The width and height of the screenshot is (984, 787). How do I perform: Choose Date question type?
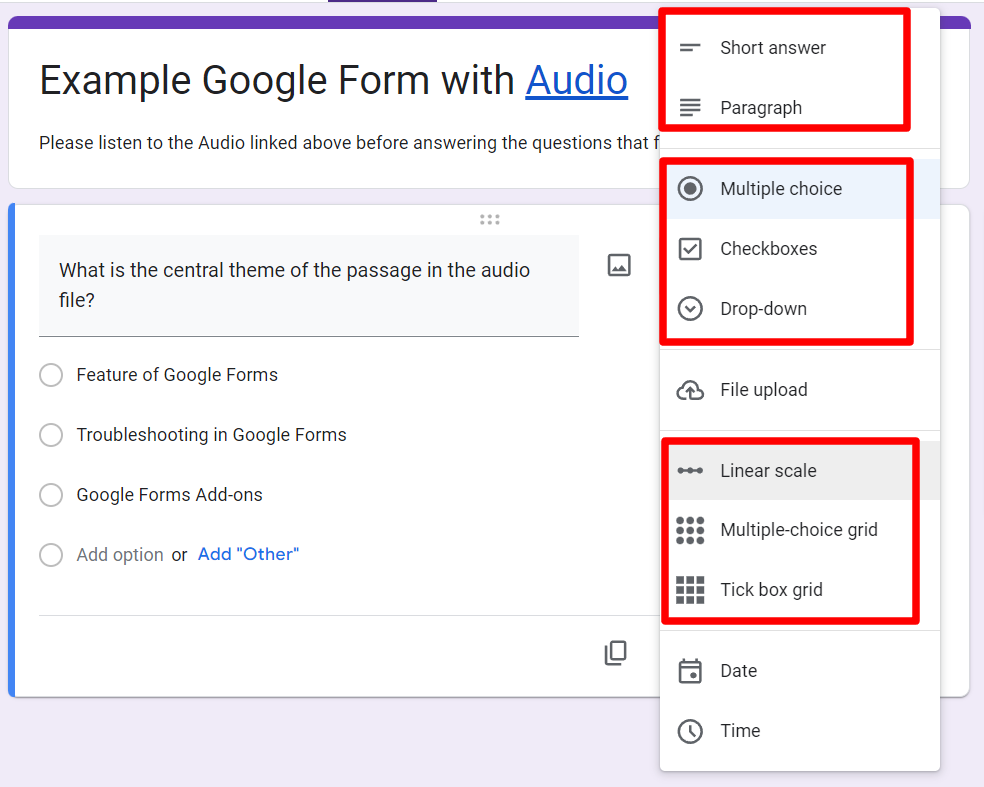[800, 671]
